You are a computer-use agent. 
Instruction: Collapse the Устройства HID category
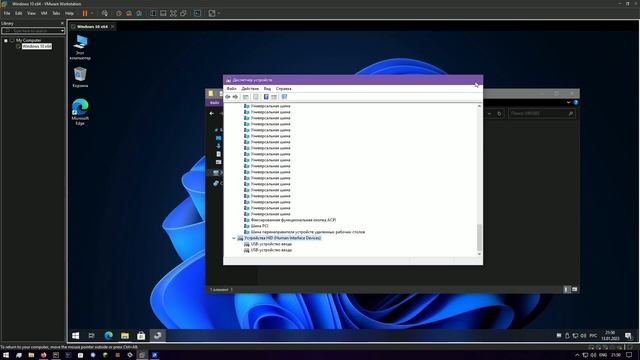(x=234, y=238)
